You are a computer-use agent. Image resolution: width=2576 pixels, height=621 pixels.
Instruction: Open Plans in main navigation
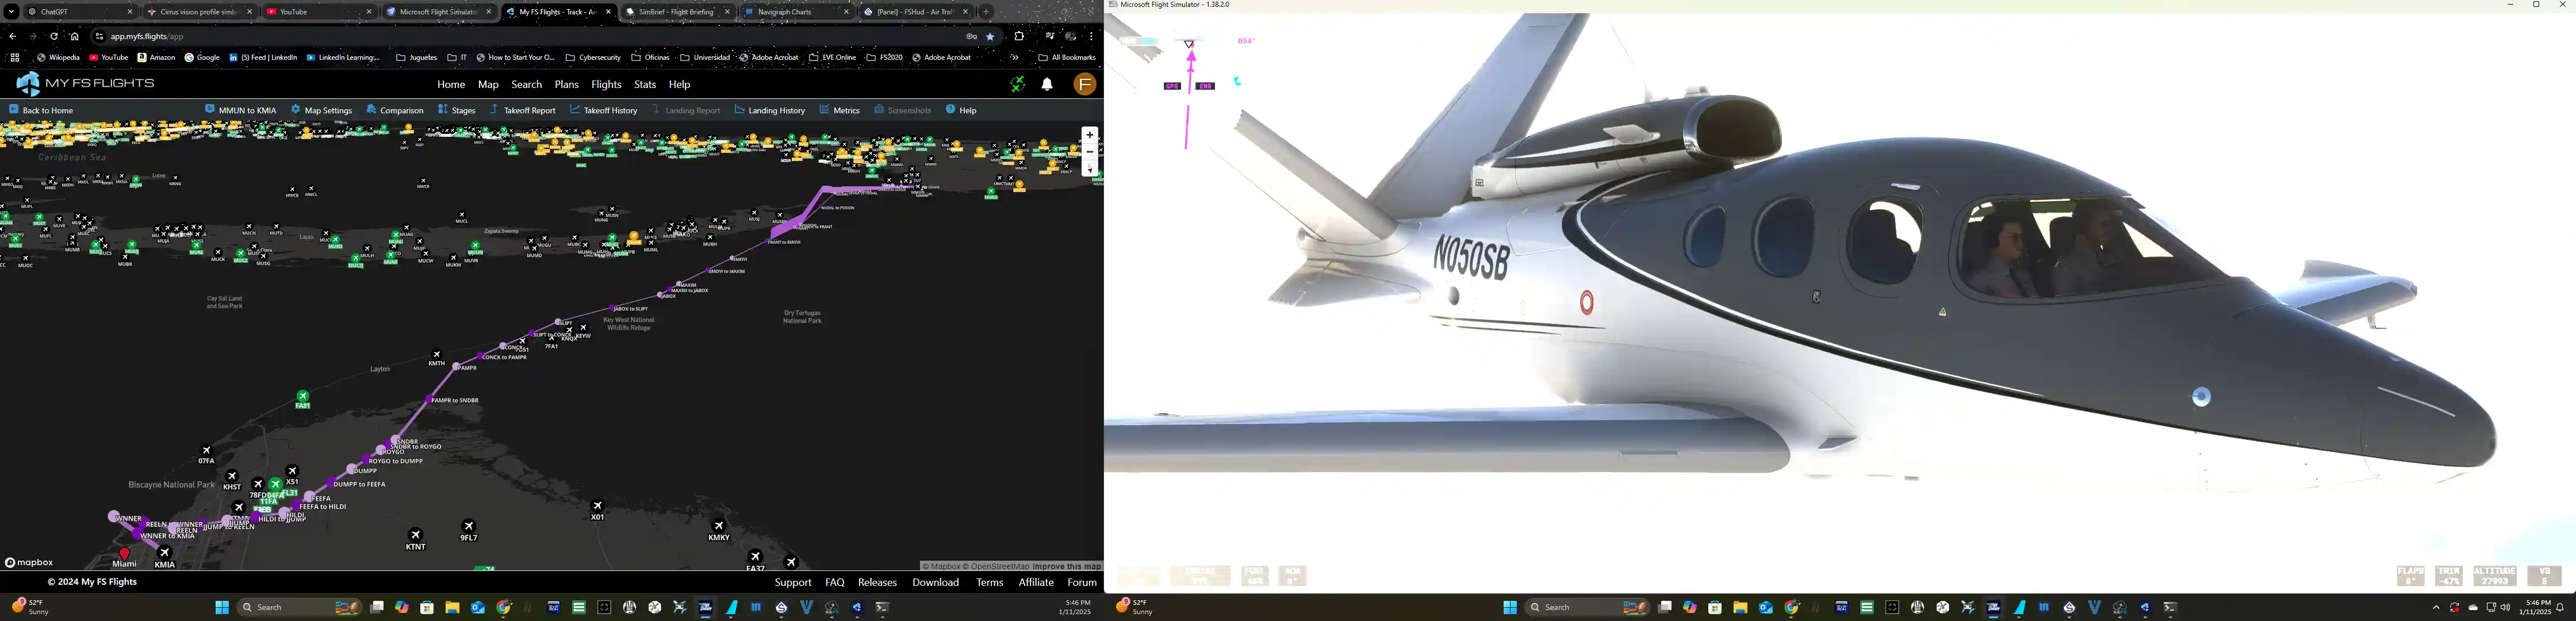coord(567,85)
